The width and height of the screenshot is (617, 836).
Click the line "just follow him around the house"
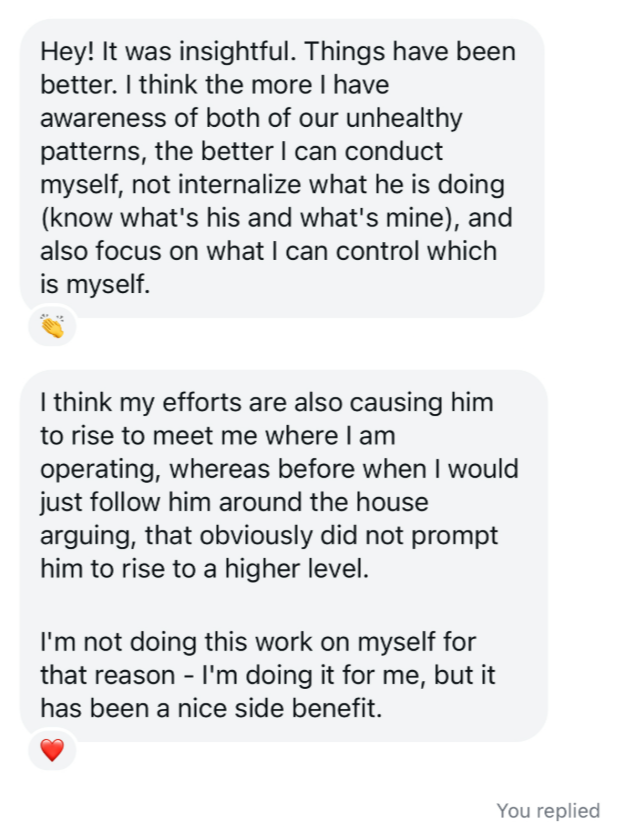[x=234, y=502]
